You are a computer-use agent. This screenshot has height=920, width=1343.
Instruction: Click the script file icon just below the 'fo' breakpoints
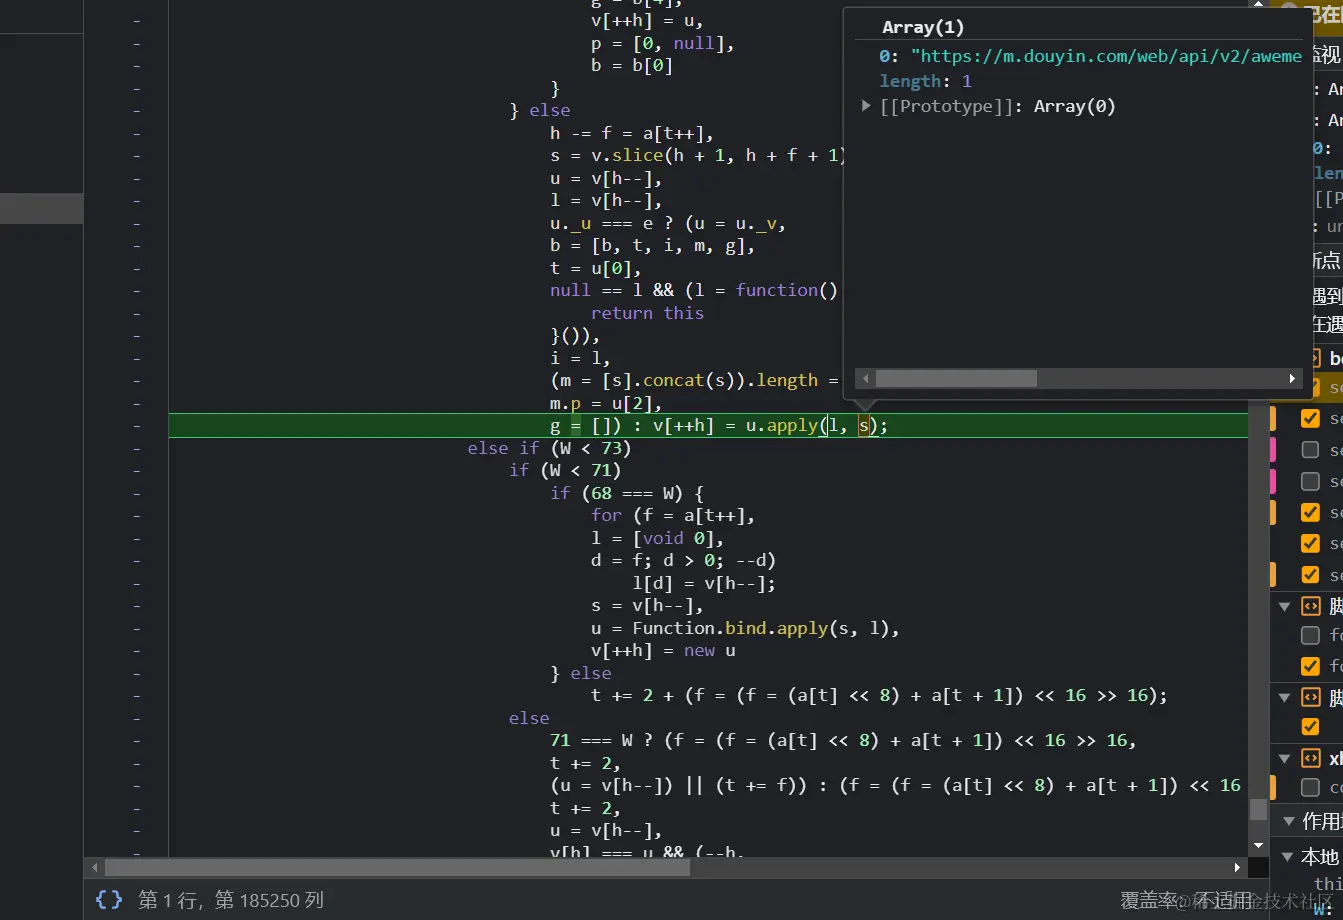click(x=1310, y=695)
